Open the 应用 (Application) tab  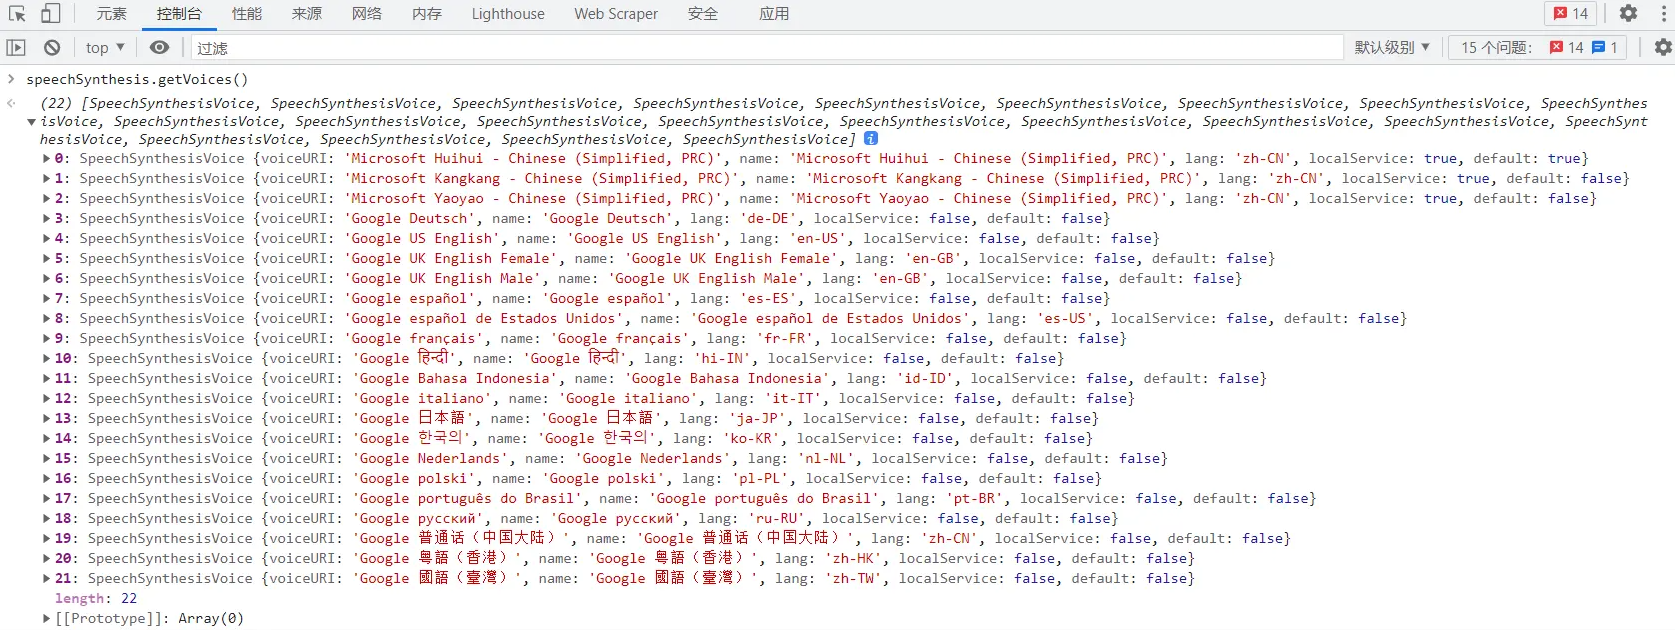[x=774, y=14]
